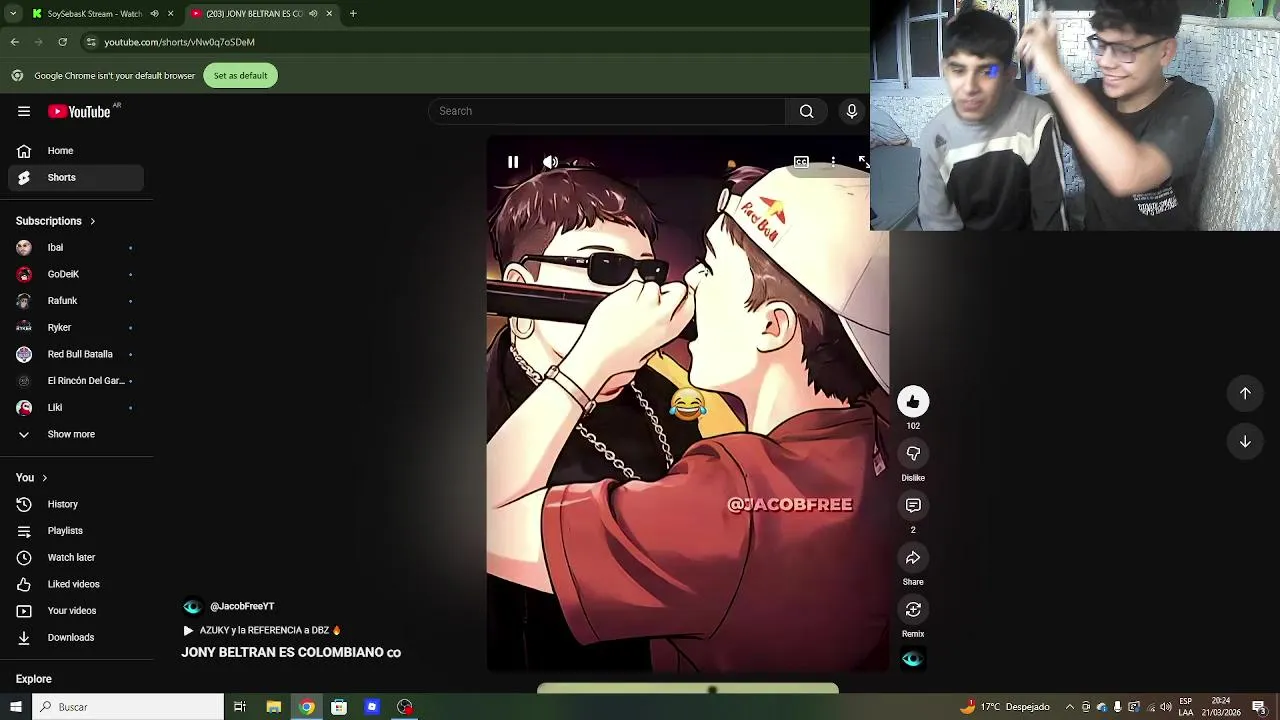This screenshot has width=1280, height=720.
Task: Open the 20:24 clock calendar
Action: 1220,707
